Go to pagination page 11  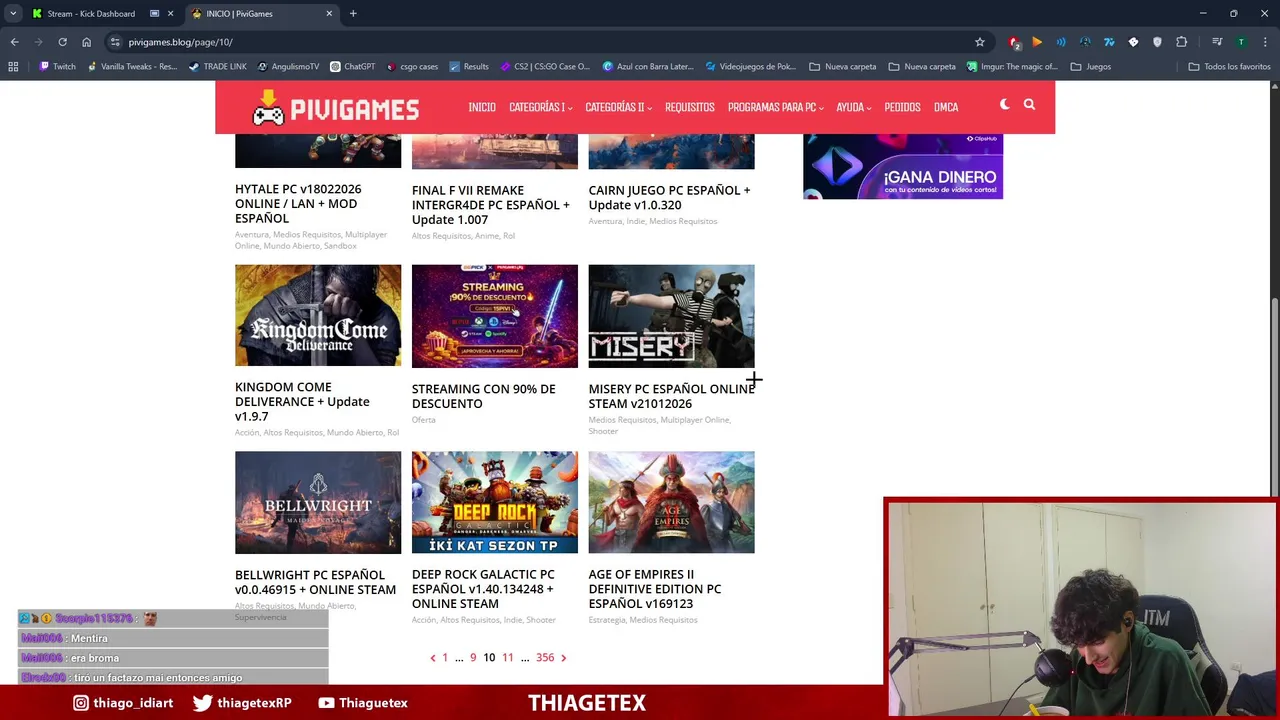(x=508, y=657)
